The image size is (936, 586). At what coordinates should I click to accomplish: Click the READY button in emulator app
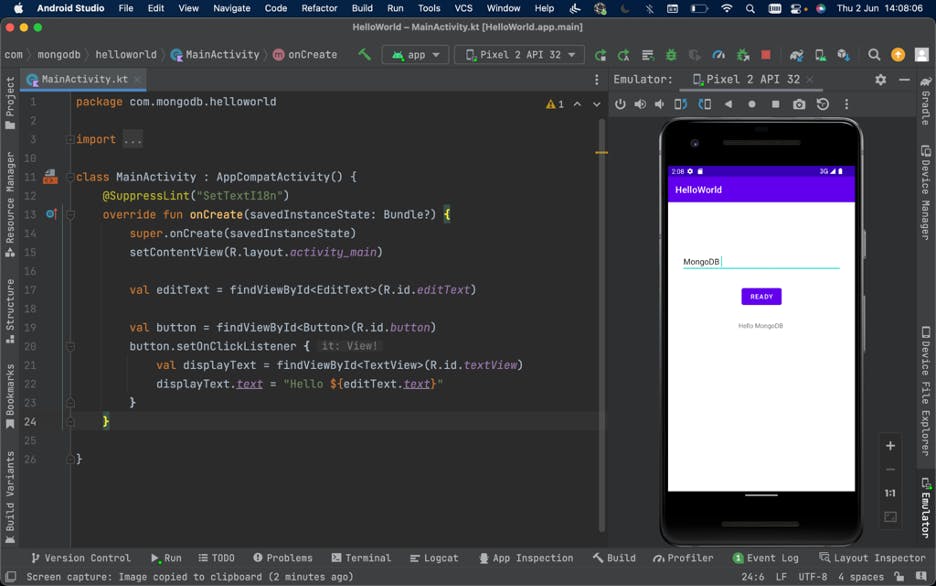pos(761,297)
